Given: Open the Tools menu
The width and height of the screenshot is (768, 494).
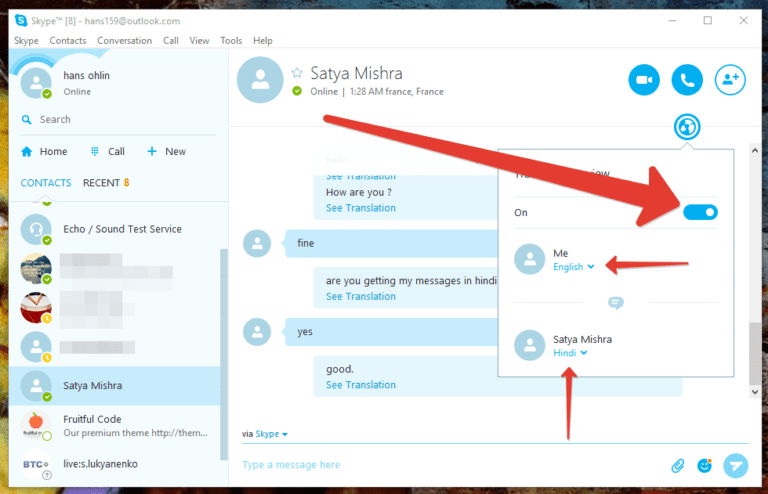Looking at the screenshot, I should click(x=231, y=41).
